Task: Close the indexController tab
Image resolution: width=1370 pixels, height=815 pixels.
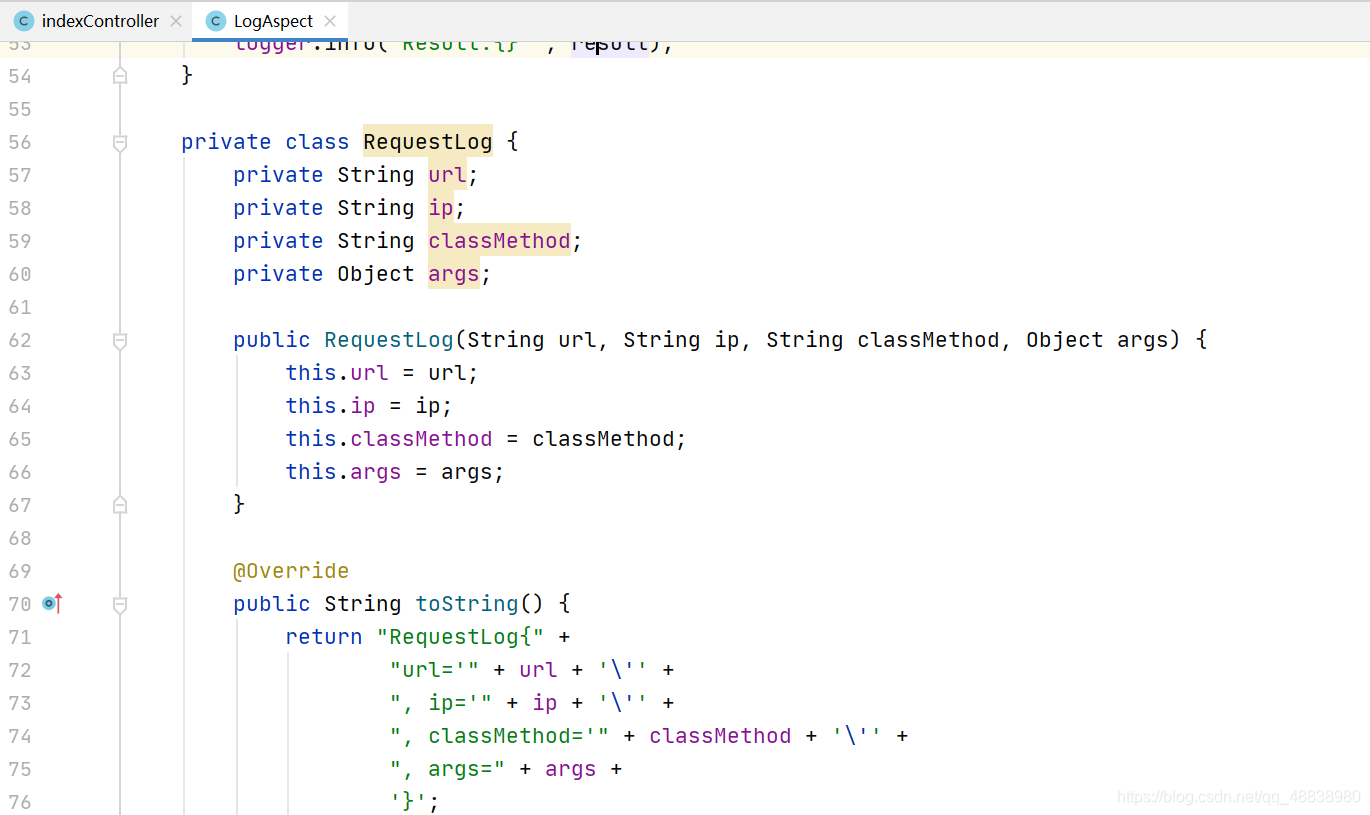Action: click(x=176, y=21)
